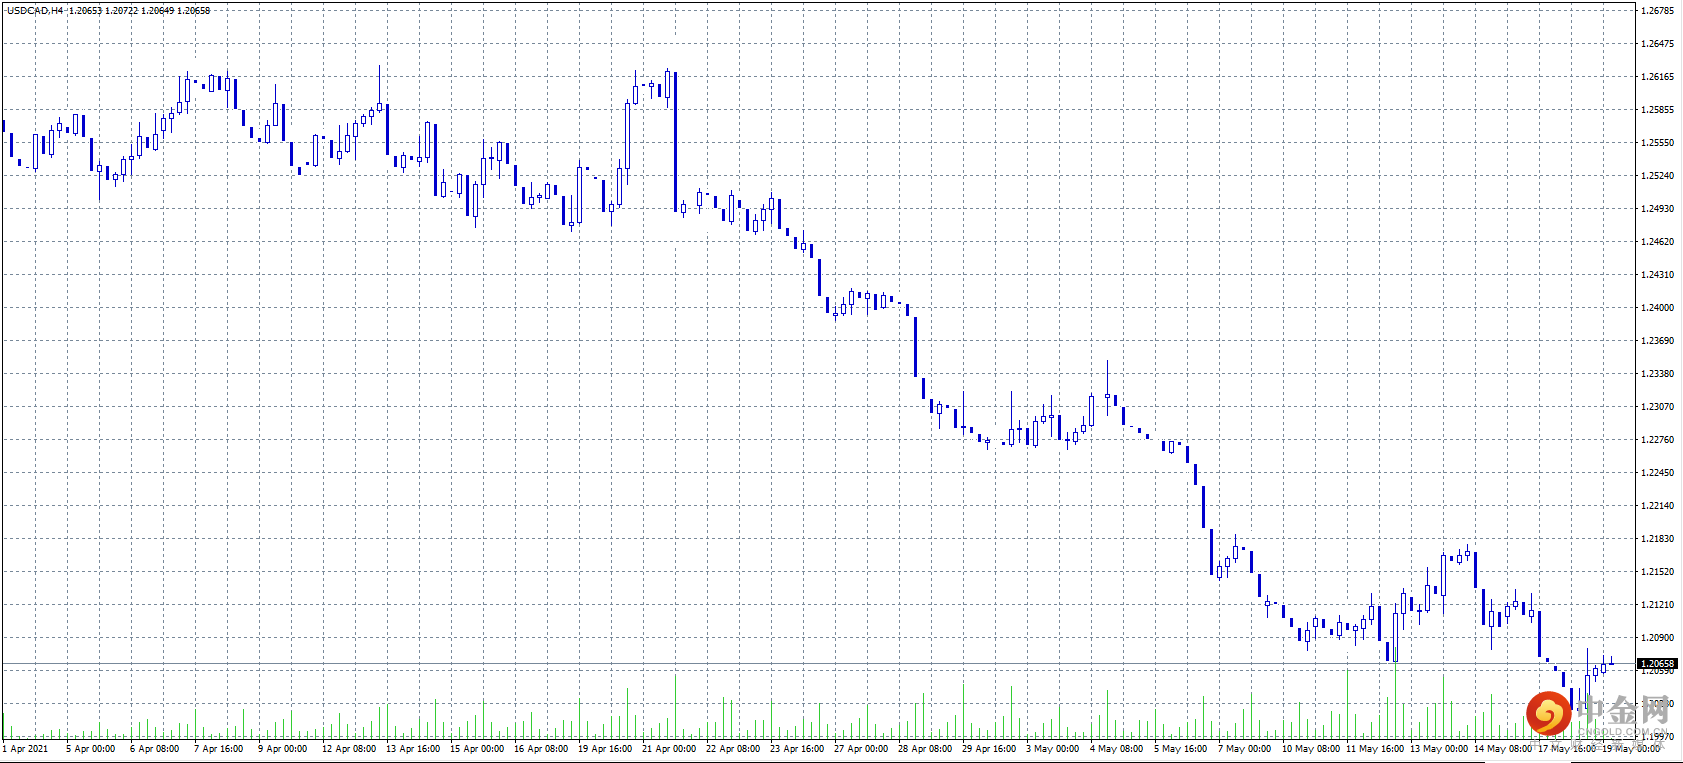Click the 1.26785 price axis label
This screenshot has width=1683, height=763.
click(x=1657, y=11)
